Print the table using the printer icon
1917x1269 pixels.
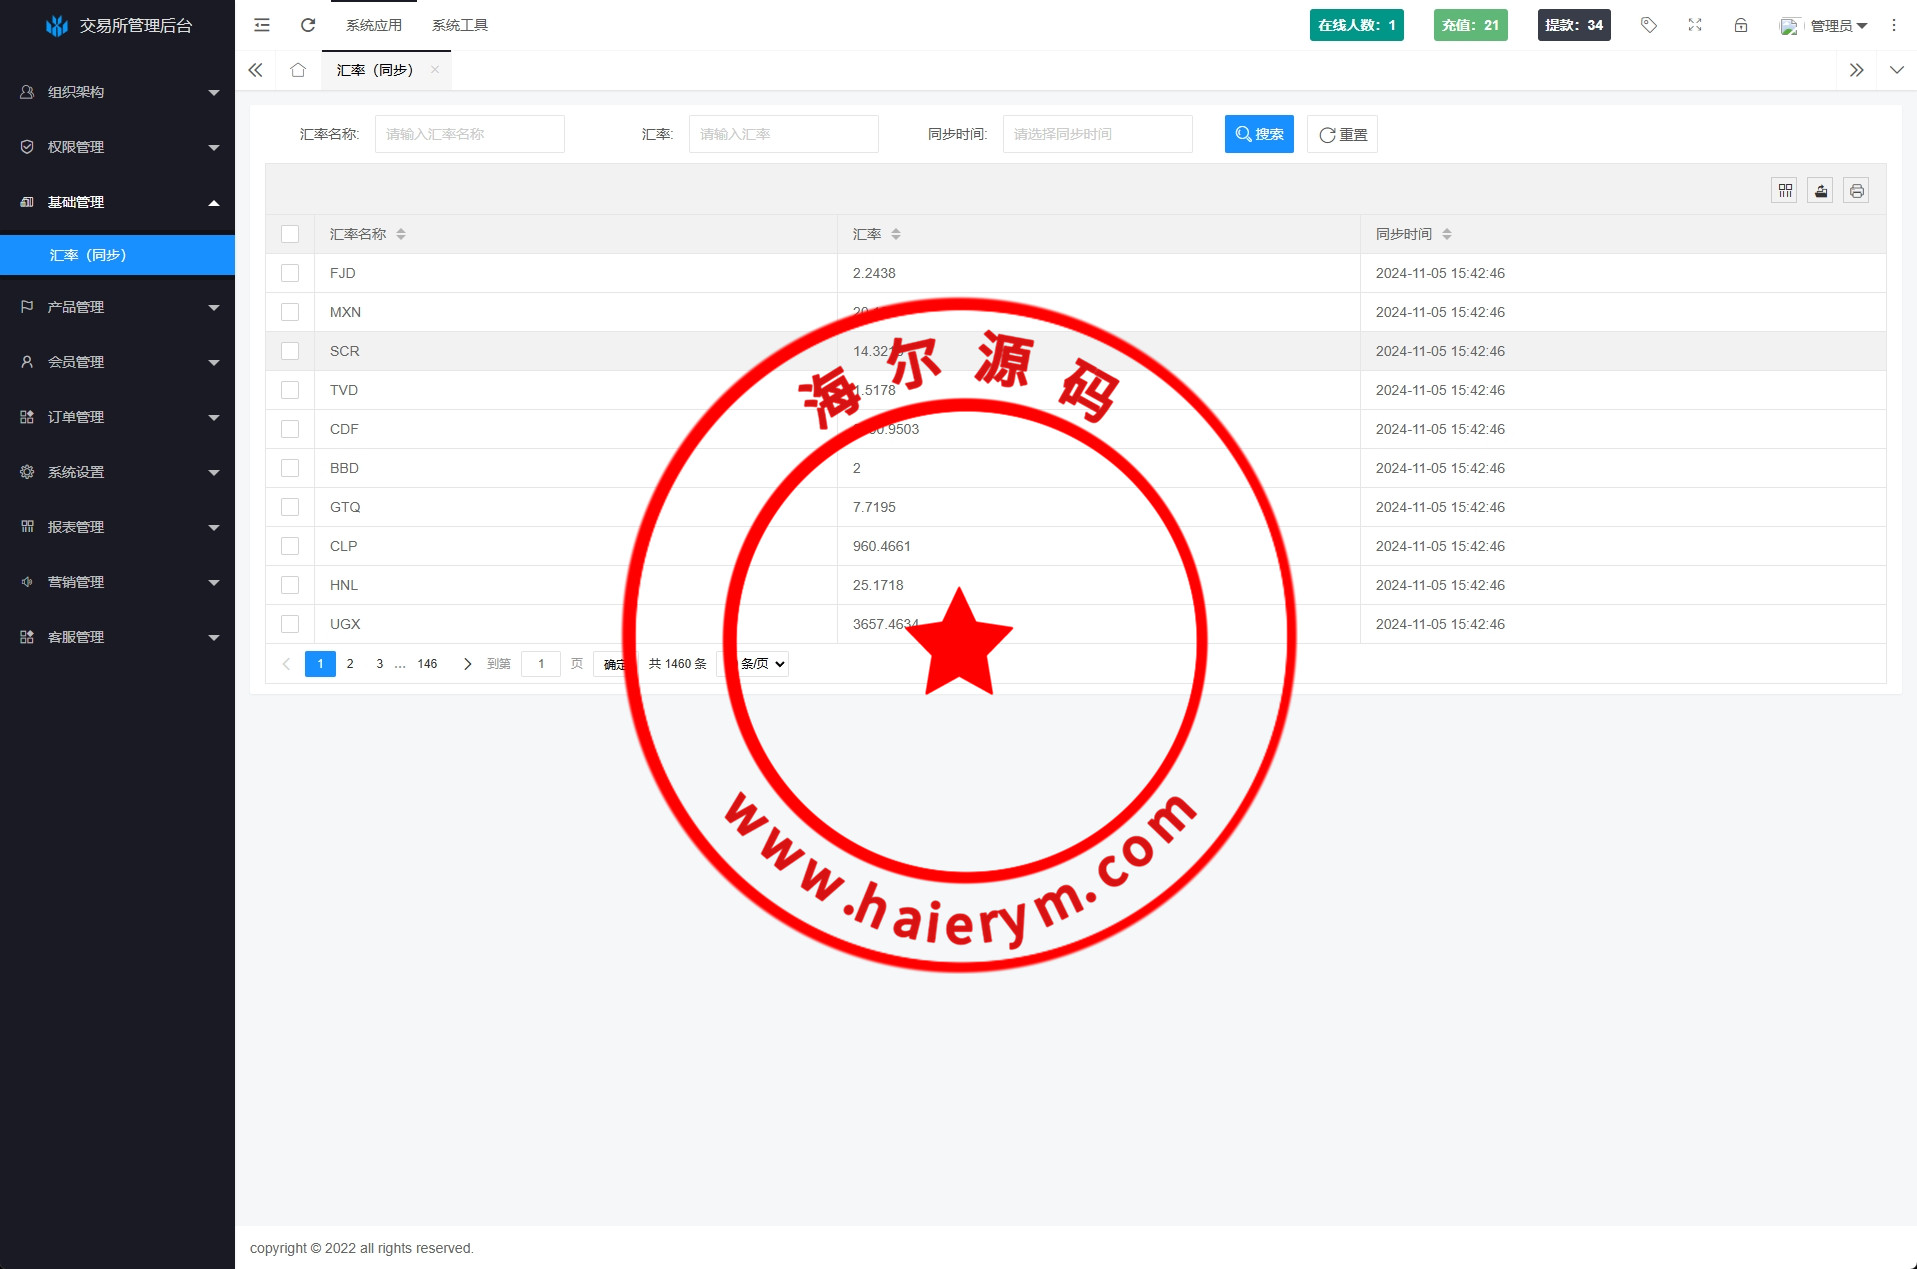[1857, 190]
